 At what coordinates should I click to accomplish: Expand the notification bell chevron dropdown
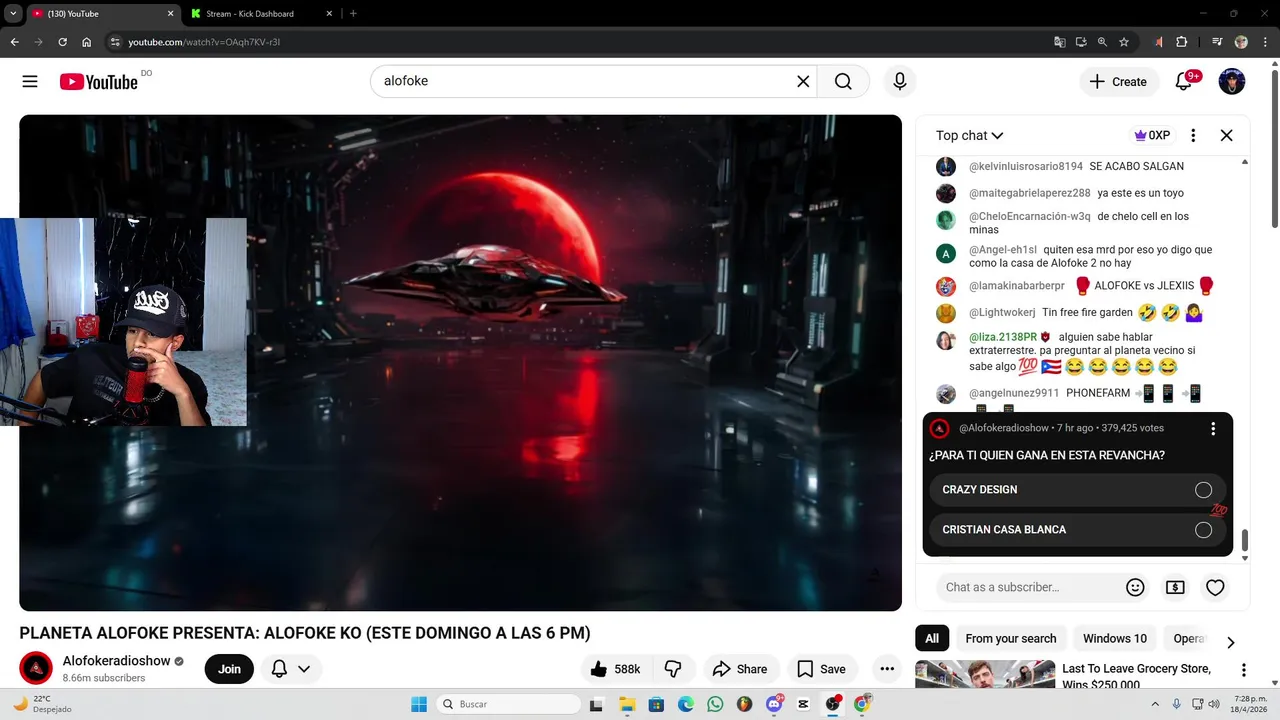304,669
